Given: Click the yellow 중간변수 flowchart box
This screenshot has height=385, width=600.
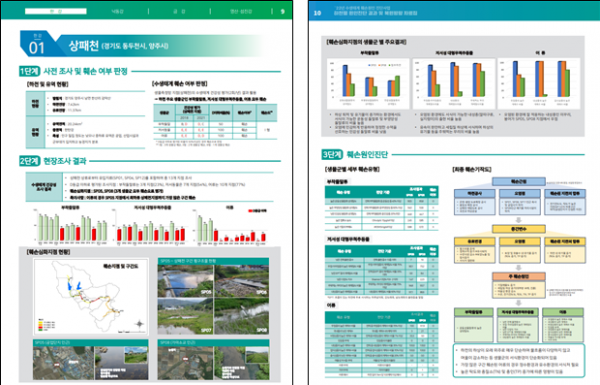Looking at the screenshot, I should (518, 229).
